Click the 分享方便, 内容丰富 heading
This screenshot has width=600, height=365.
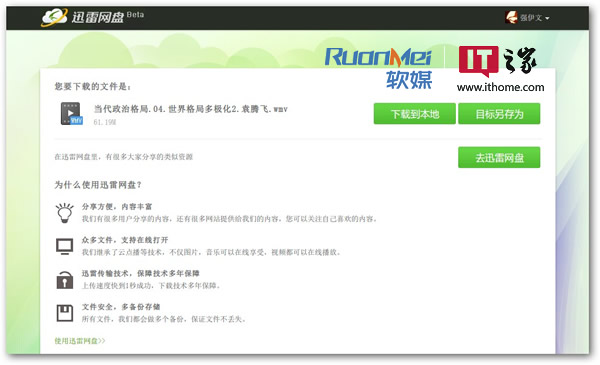(117, 207)
